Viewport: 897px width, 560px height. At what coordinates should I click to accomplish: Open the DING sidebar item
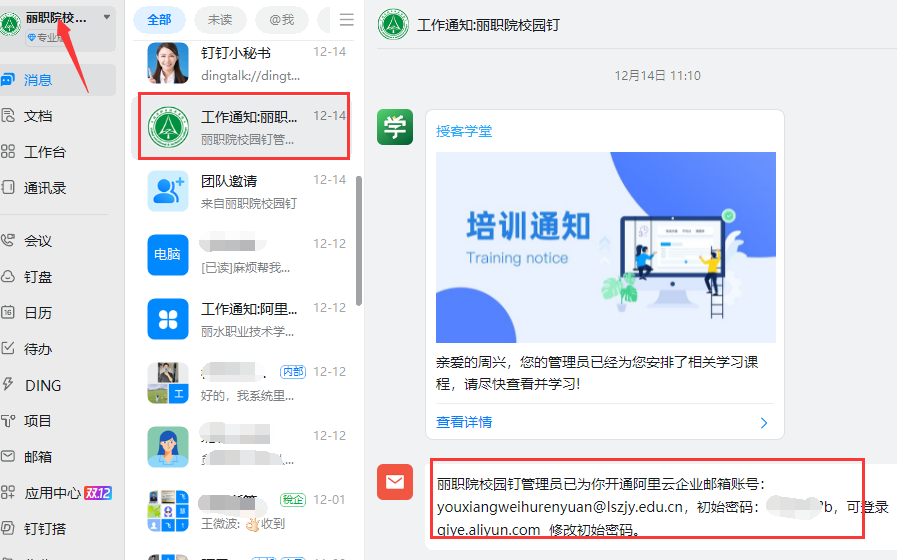coord(57,385)
